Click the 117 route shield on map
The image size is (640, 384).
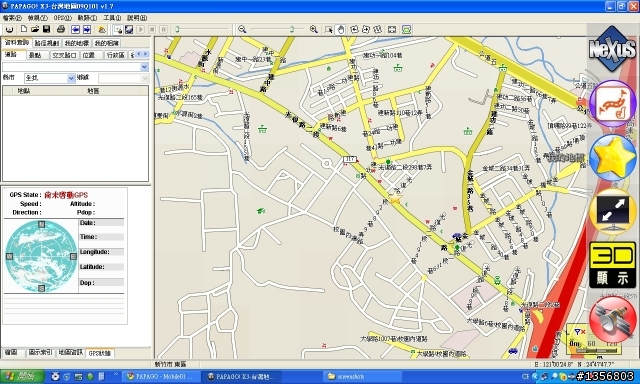350,159
